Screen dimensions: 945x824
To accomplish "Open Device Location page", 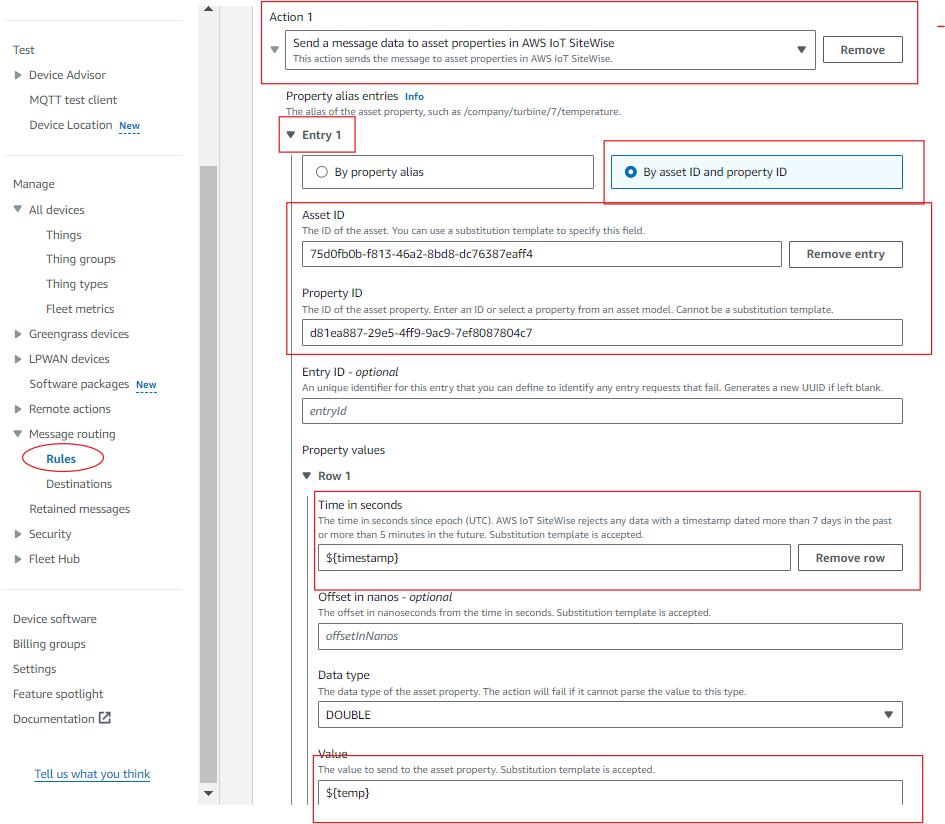I will tap(71, 125).
